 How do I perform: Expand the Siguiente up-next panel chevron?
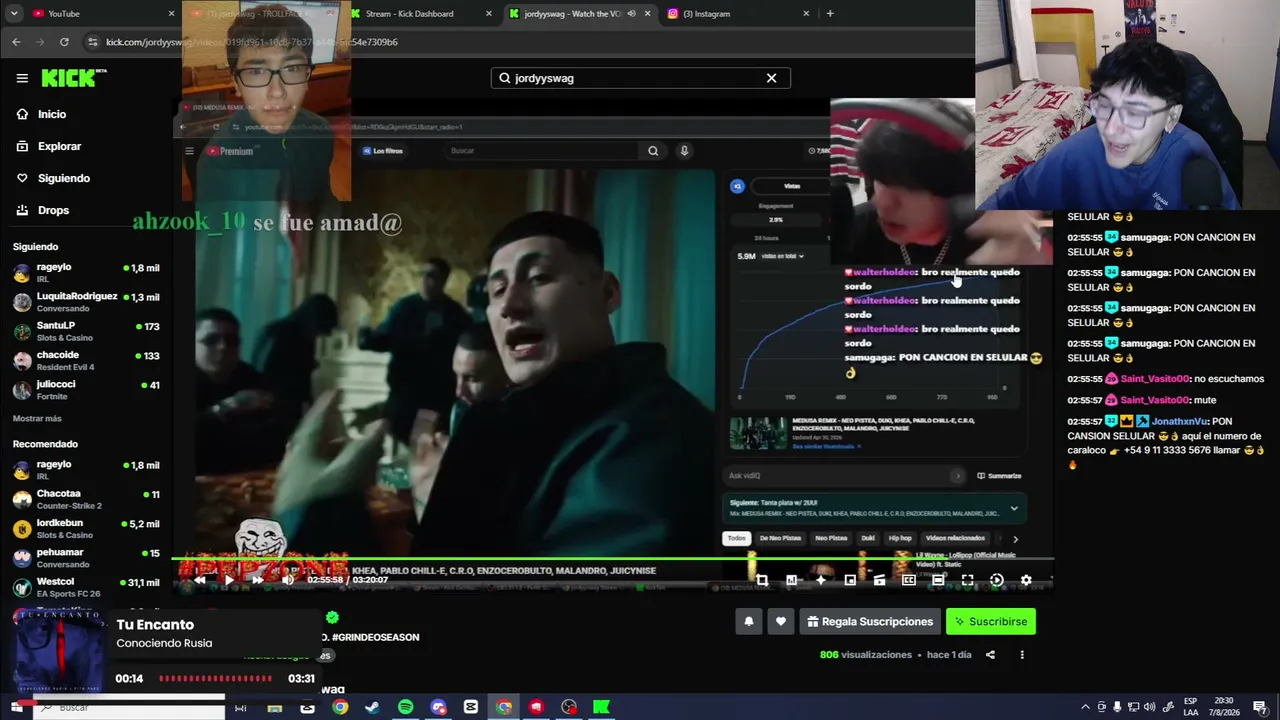[1014, 508]
